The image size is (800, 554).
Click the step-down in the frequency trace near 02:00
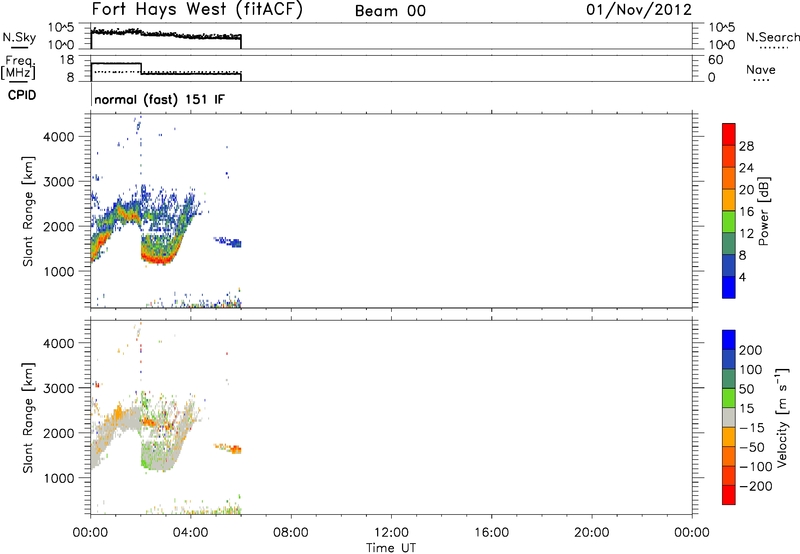click(x=141, y=68)
